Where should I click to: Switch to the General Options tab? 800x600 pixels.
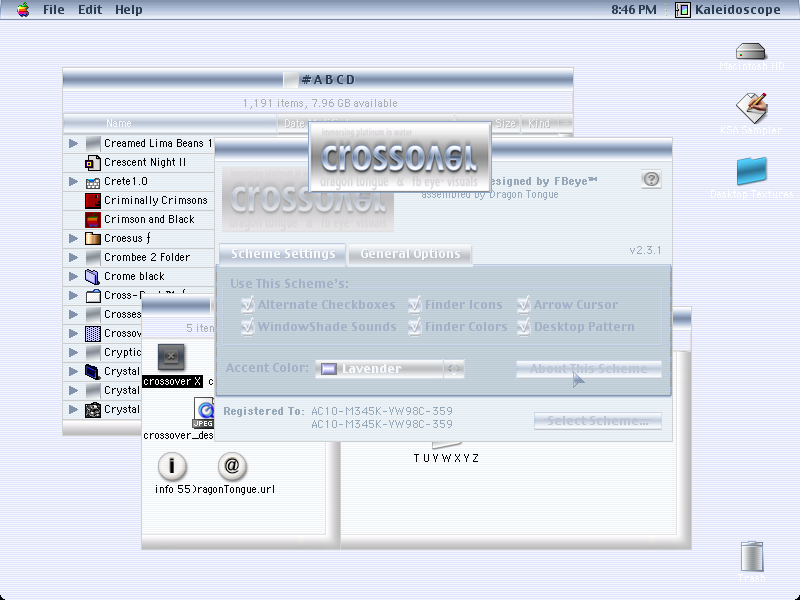pos(410,254)
